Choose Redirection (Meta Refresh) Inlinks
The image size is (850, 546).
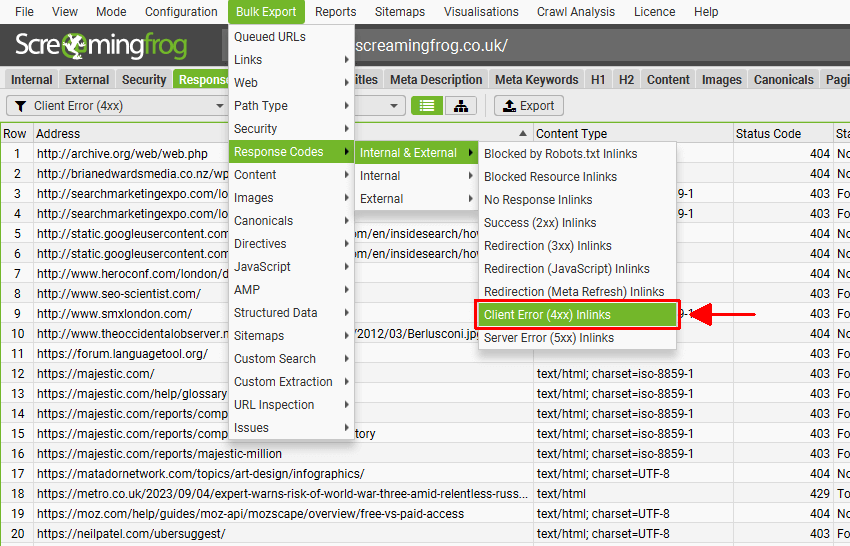click(578, 292)
